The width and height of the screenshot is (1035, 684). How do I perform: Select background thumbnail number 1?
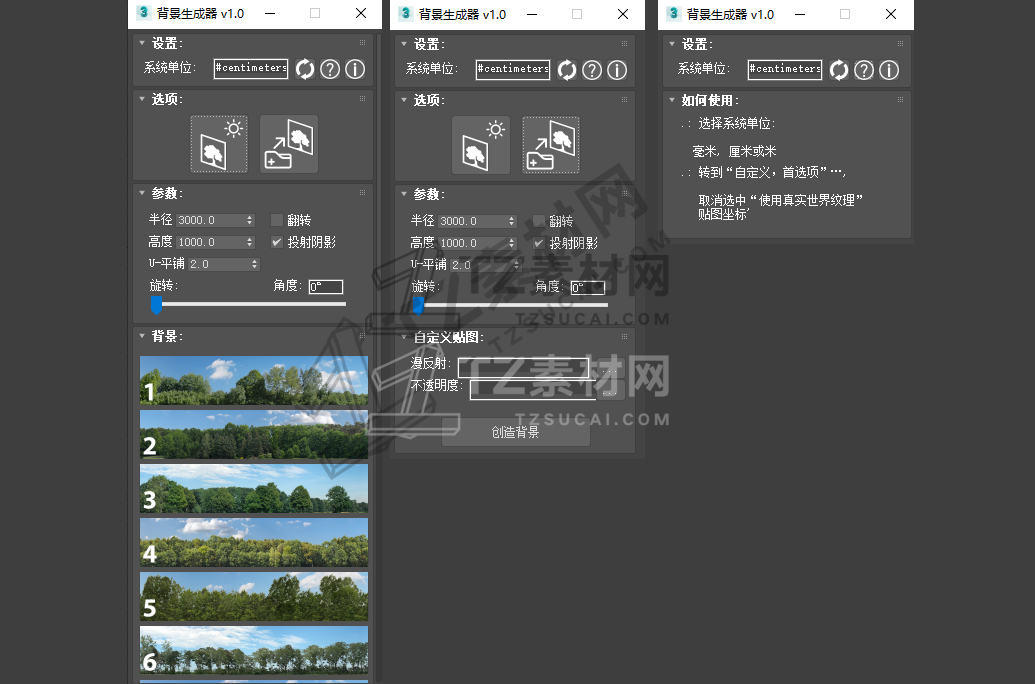pyautogui.click(x=254, y=380)
